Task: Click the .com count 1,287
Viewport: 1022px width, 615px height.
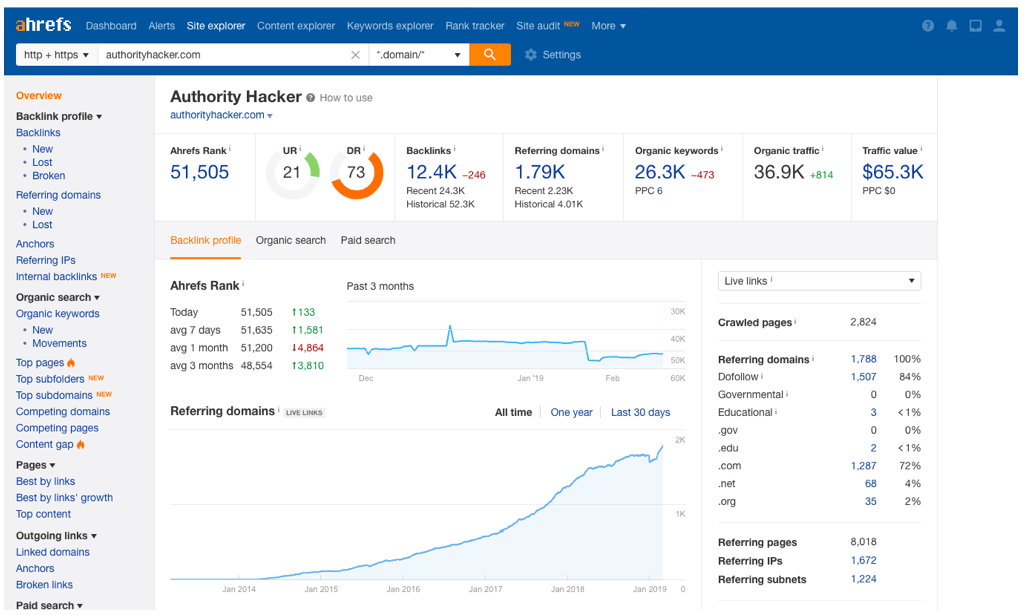Action: [x=864, y=466]
